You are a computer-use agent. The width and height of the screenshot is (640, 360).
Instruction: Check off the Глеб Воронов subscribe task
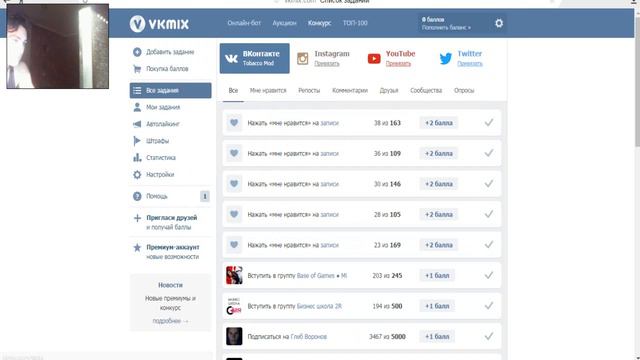pos(489,336)
